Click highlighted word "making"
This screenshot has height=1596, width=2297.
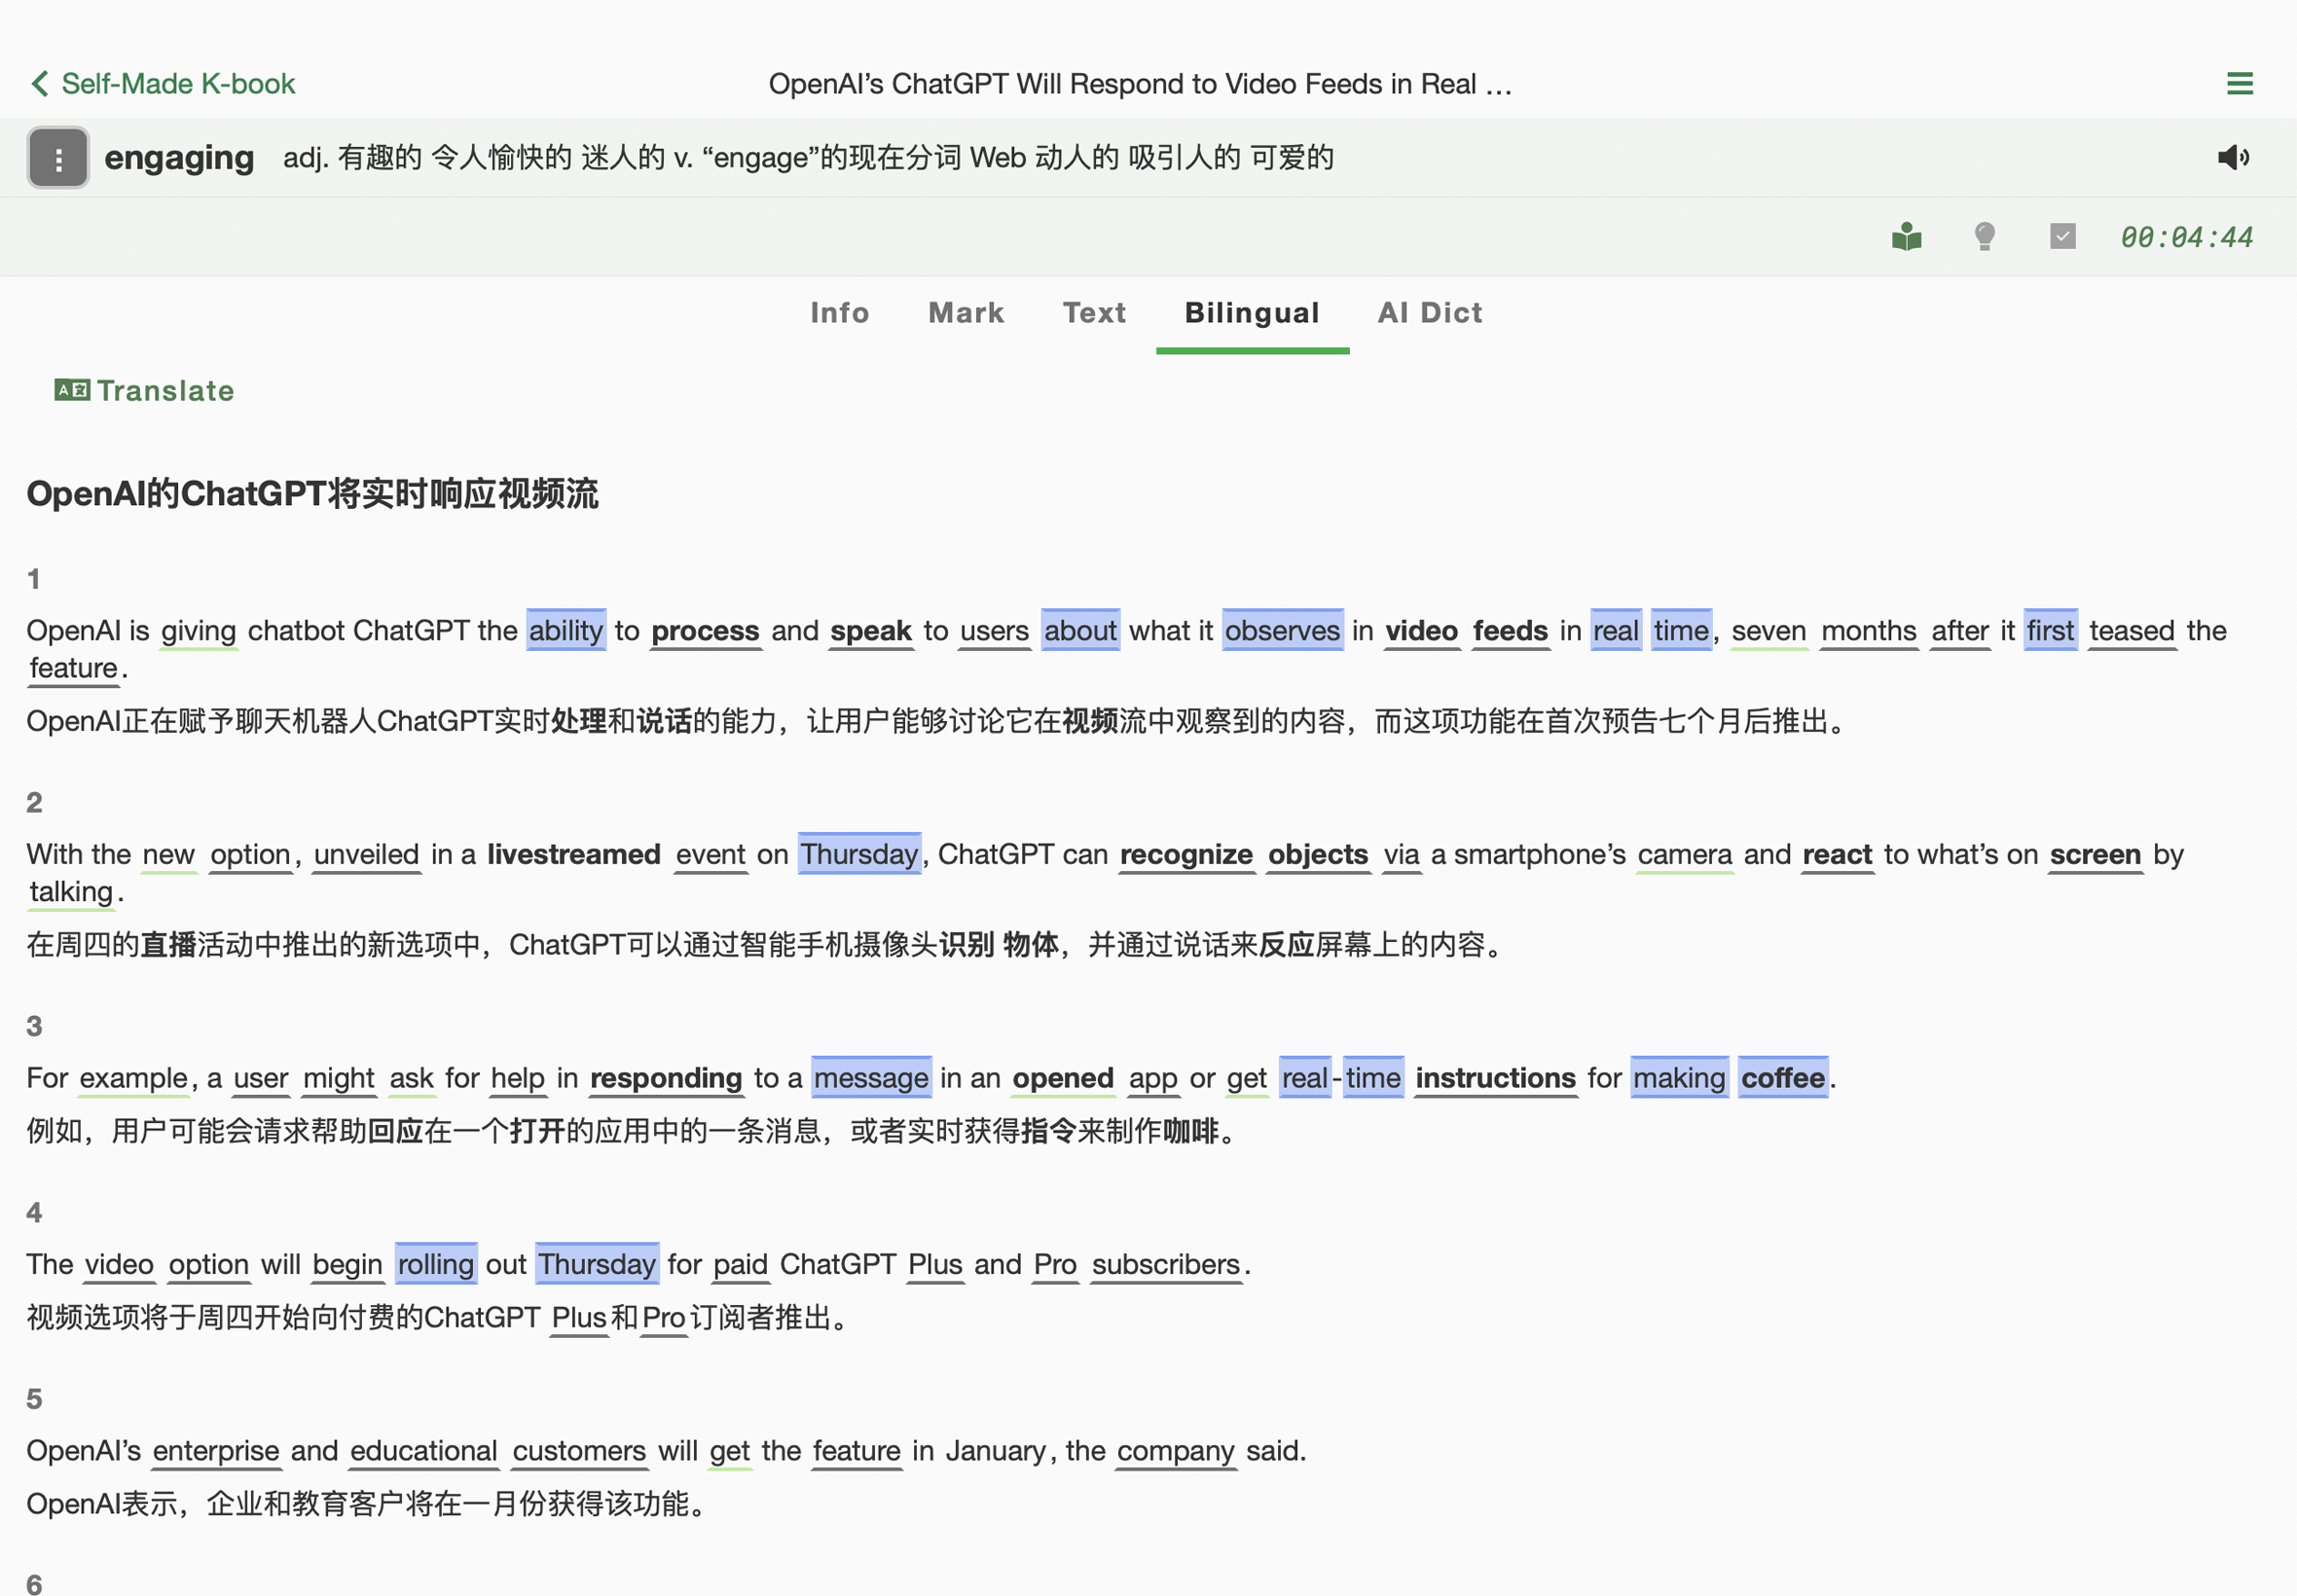coord(1679,1079)
